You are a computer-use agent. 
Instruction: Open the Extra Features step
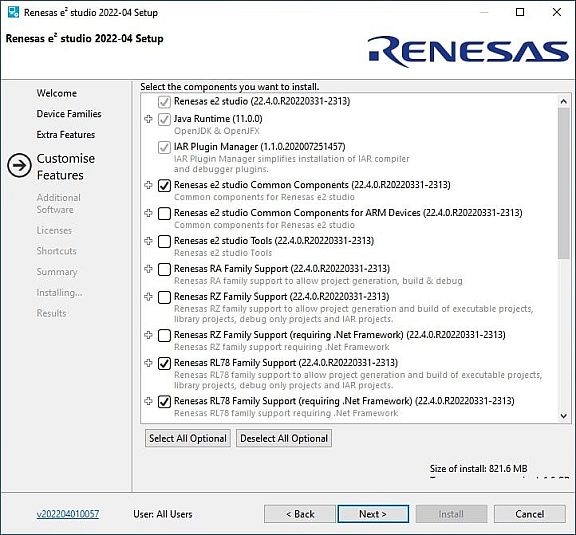coord(66,134)
